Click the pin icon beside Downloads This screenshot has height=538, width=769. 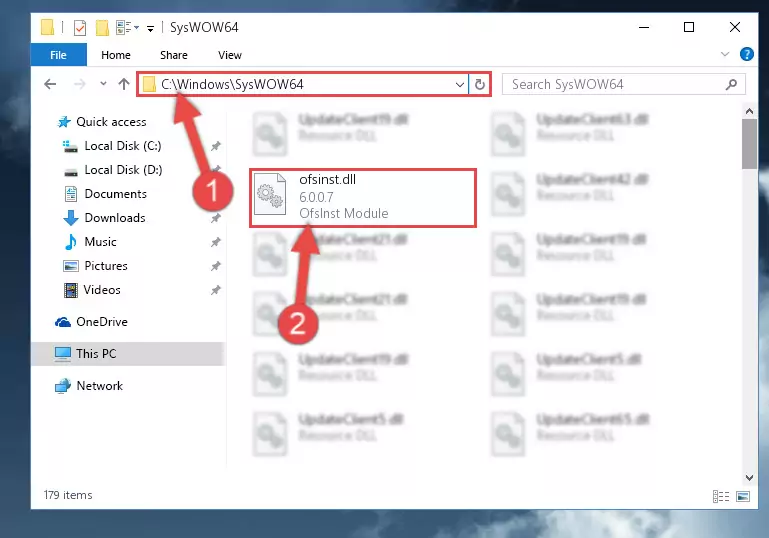(x=215, y=218)
